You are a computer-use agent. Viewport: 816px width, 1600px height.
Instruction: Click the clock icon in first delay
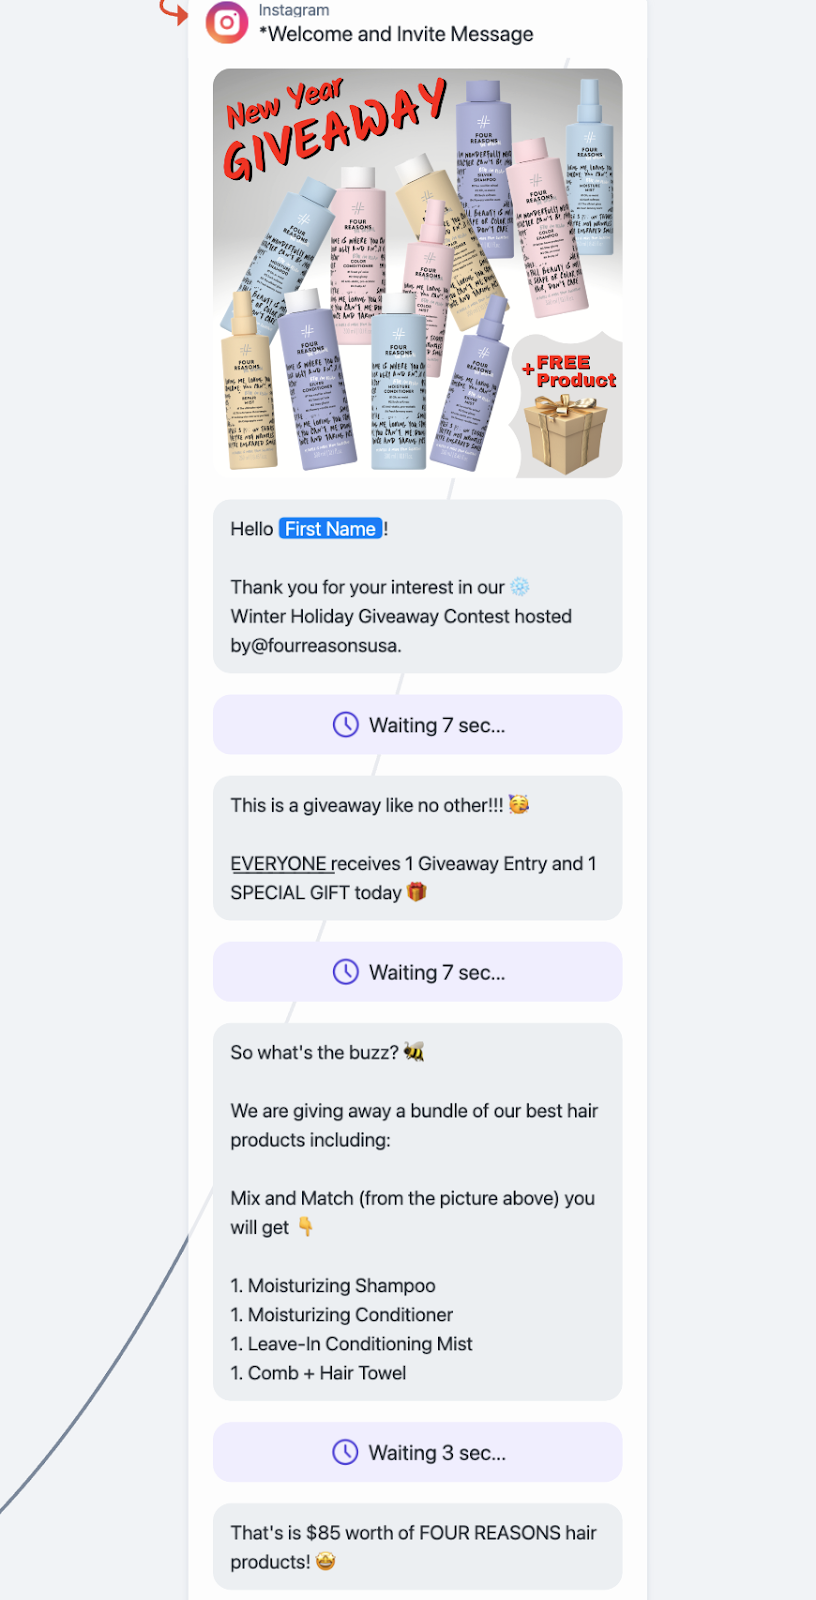[x=345, y=725]
